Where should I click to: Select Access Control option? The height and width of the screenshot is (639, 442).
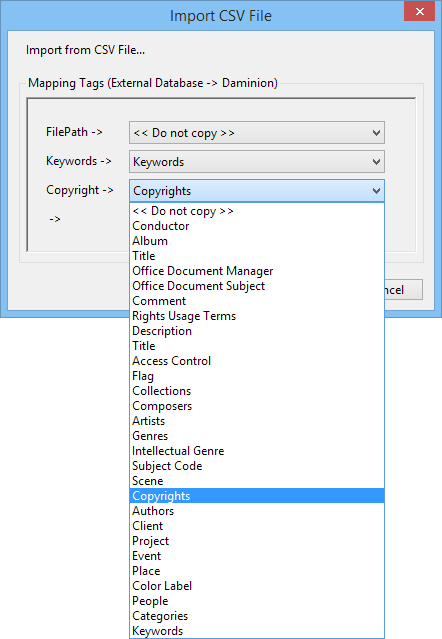coord(257,361)
